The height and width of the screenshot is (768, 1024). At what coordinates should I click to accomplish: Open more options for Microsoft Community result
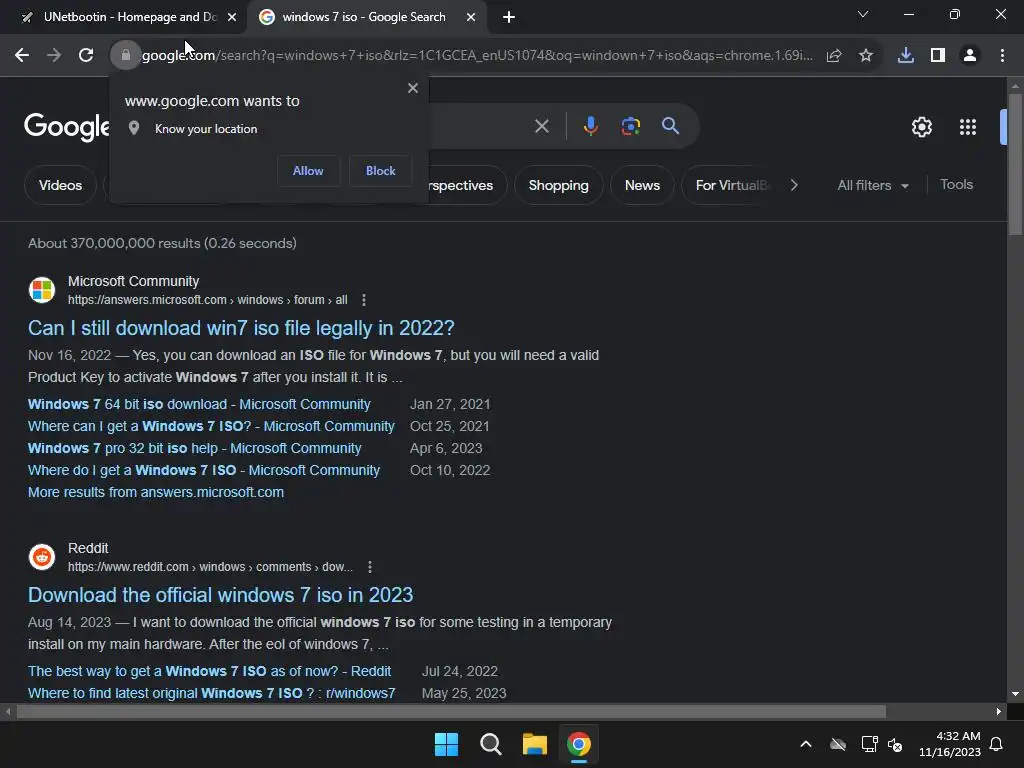(364, 300)
